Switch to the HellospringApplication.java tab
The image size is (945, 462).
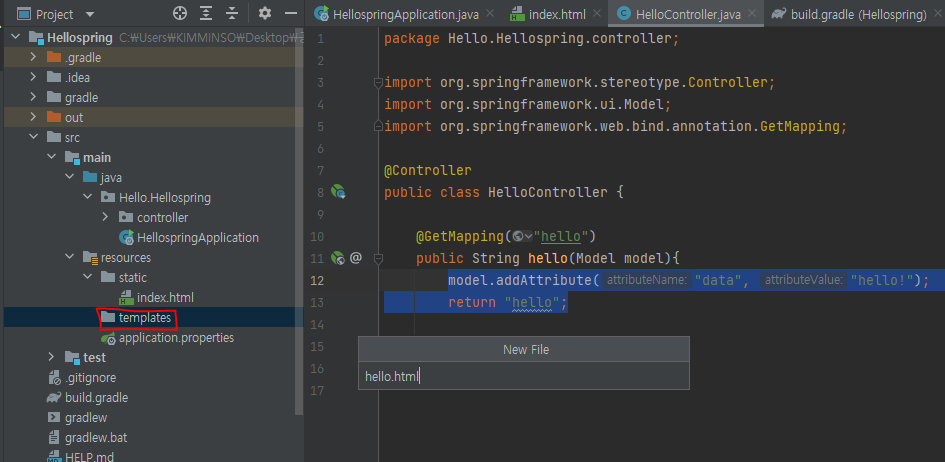[x=405, y=14]
